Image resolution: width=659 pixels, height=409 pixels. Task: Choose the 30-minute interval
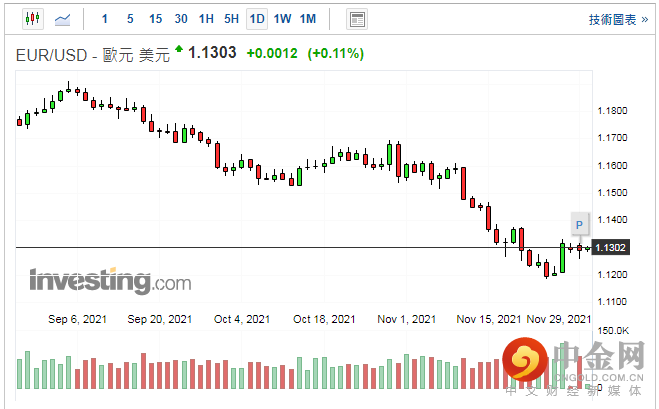point(180,19)
